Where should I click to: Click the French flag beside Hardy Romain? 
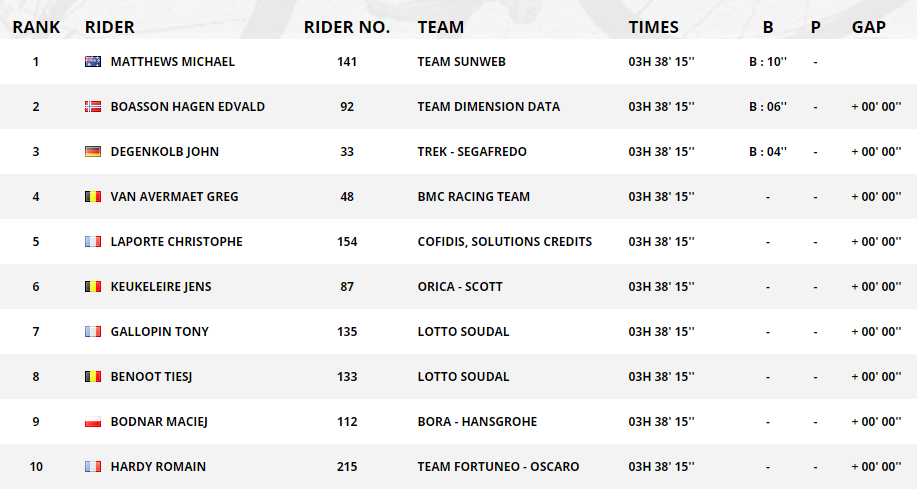tap(93, 467)
